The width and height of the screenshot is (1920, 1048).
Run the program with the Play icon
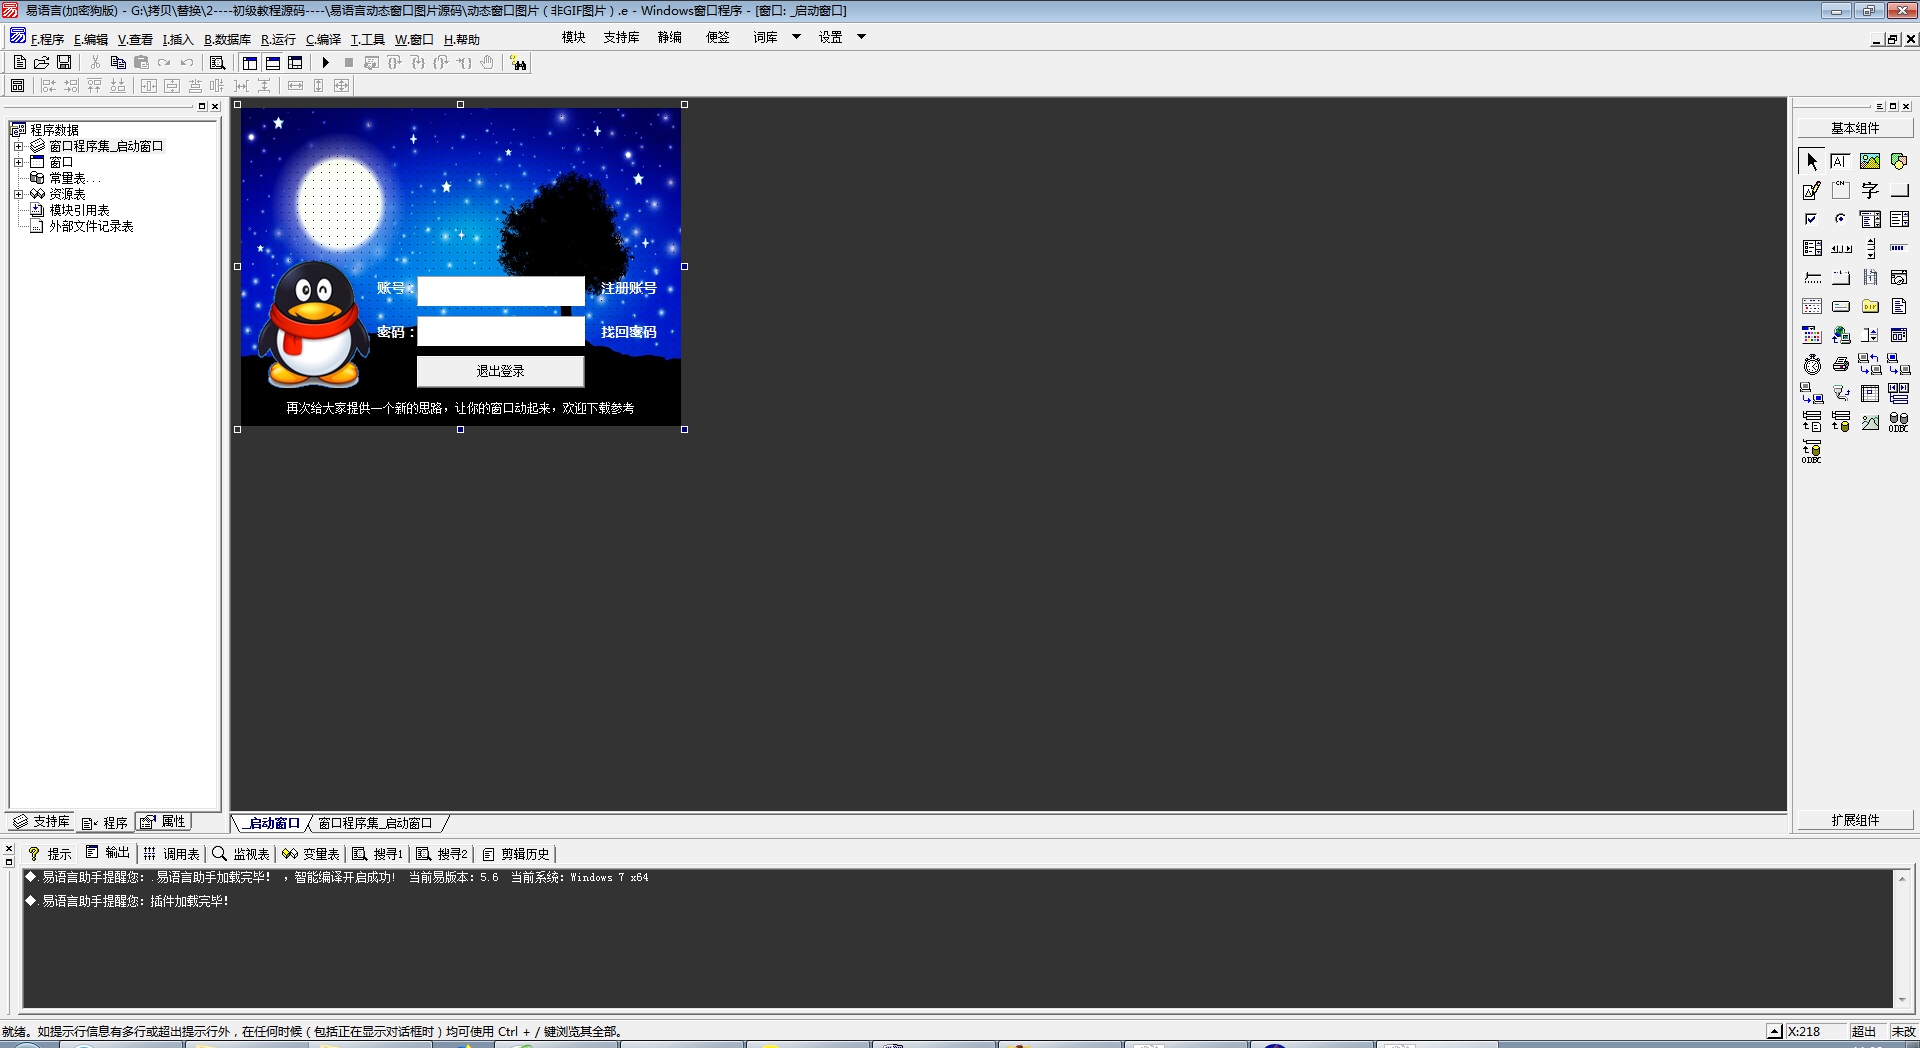click(325, 62)
